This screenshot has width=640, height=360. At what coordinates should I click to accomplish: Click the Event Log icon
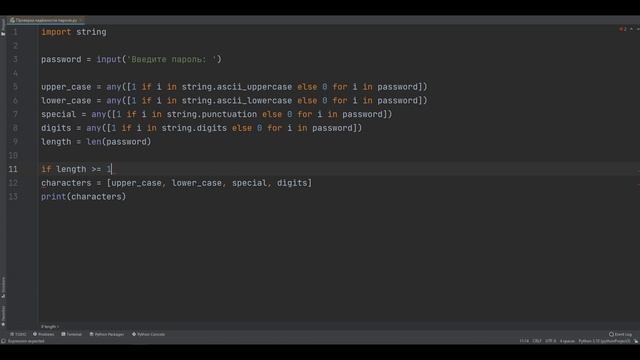point(611,334)
